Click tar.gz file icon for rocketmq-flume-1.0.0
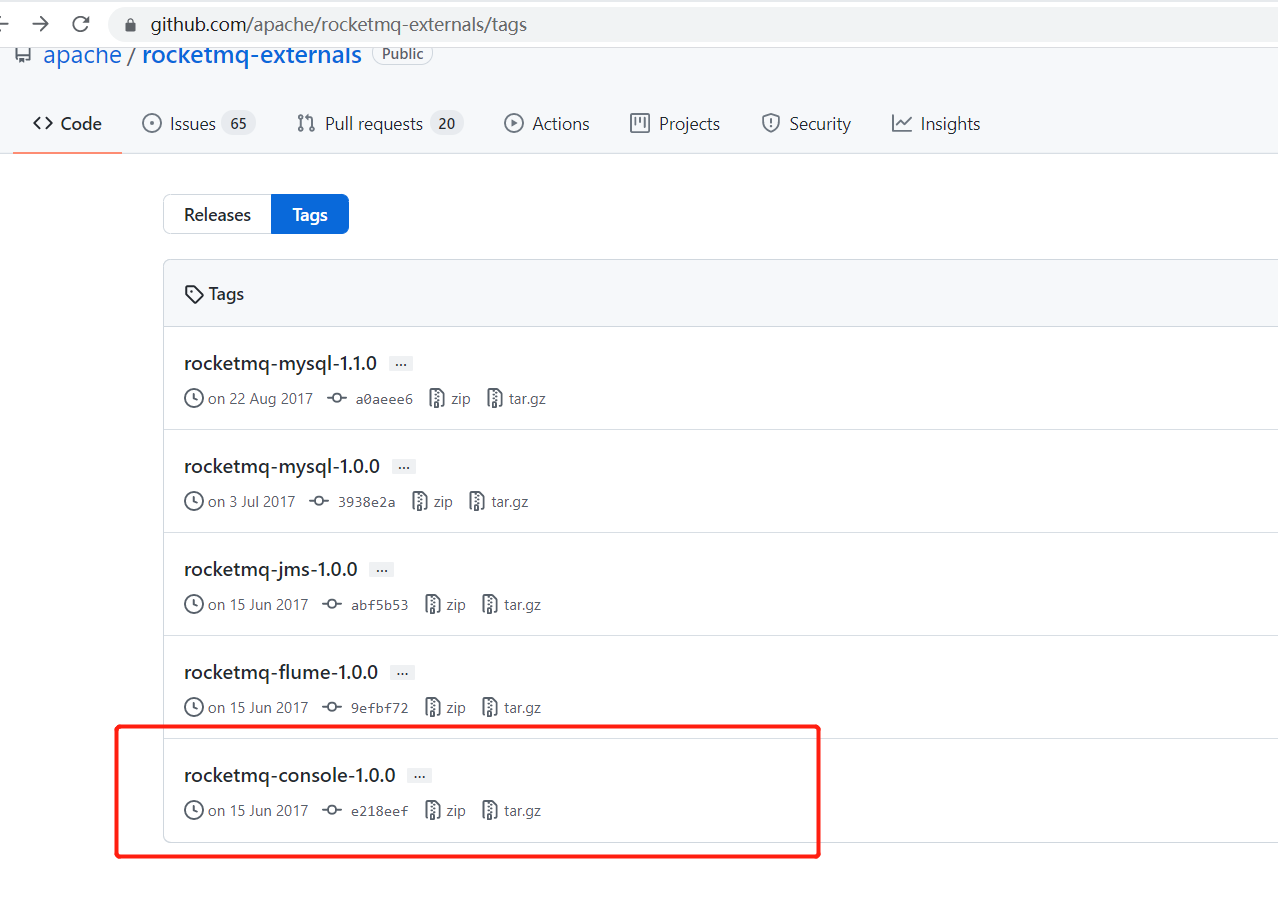 491,707
